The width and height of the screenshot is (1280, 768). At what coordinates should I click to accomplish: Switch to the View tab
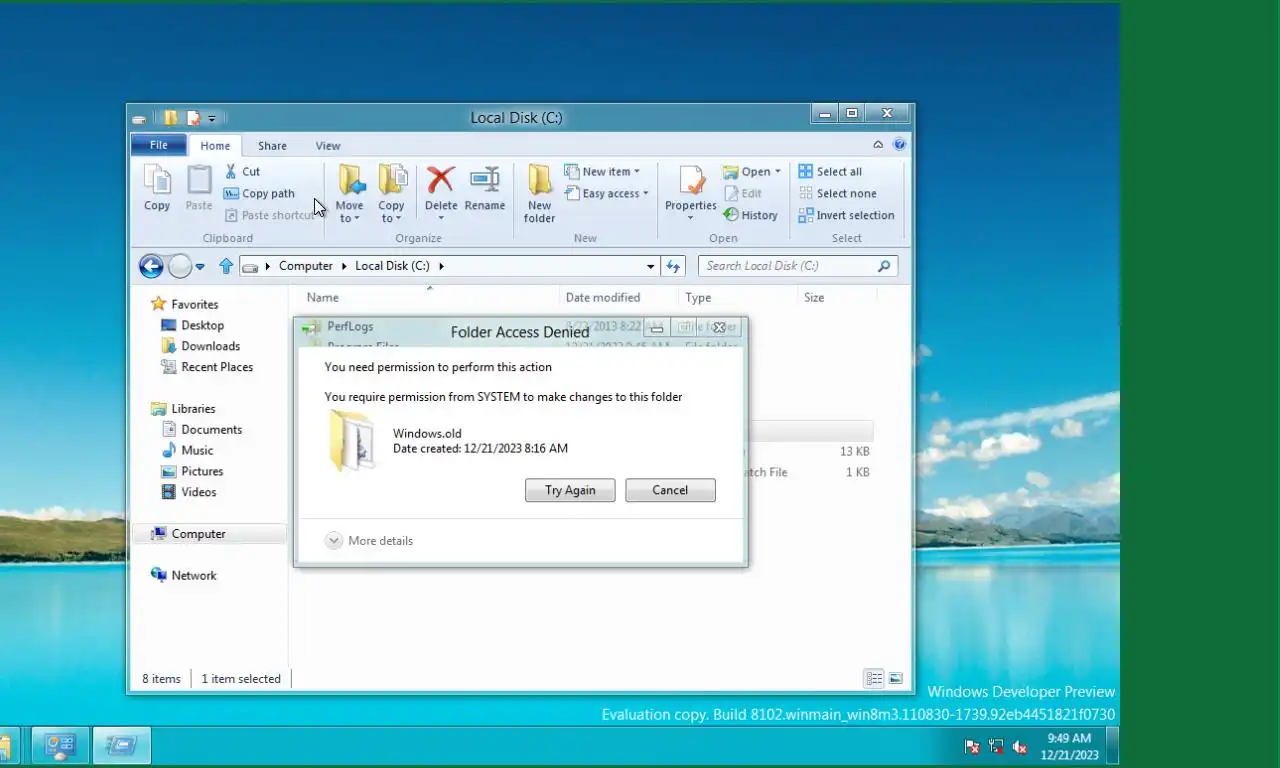click(x=328, y=145)
